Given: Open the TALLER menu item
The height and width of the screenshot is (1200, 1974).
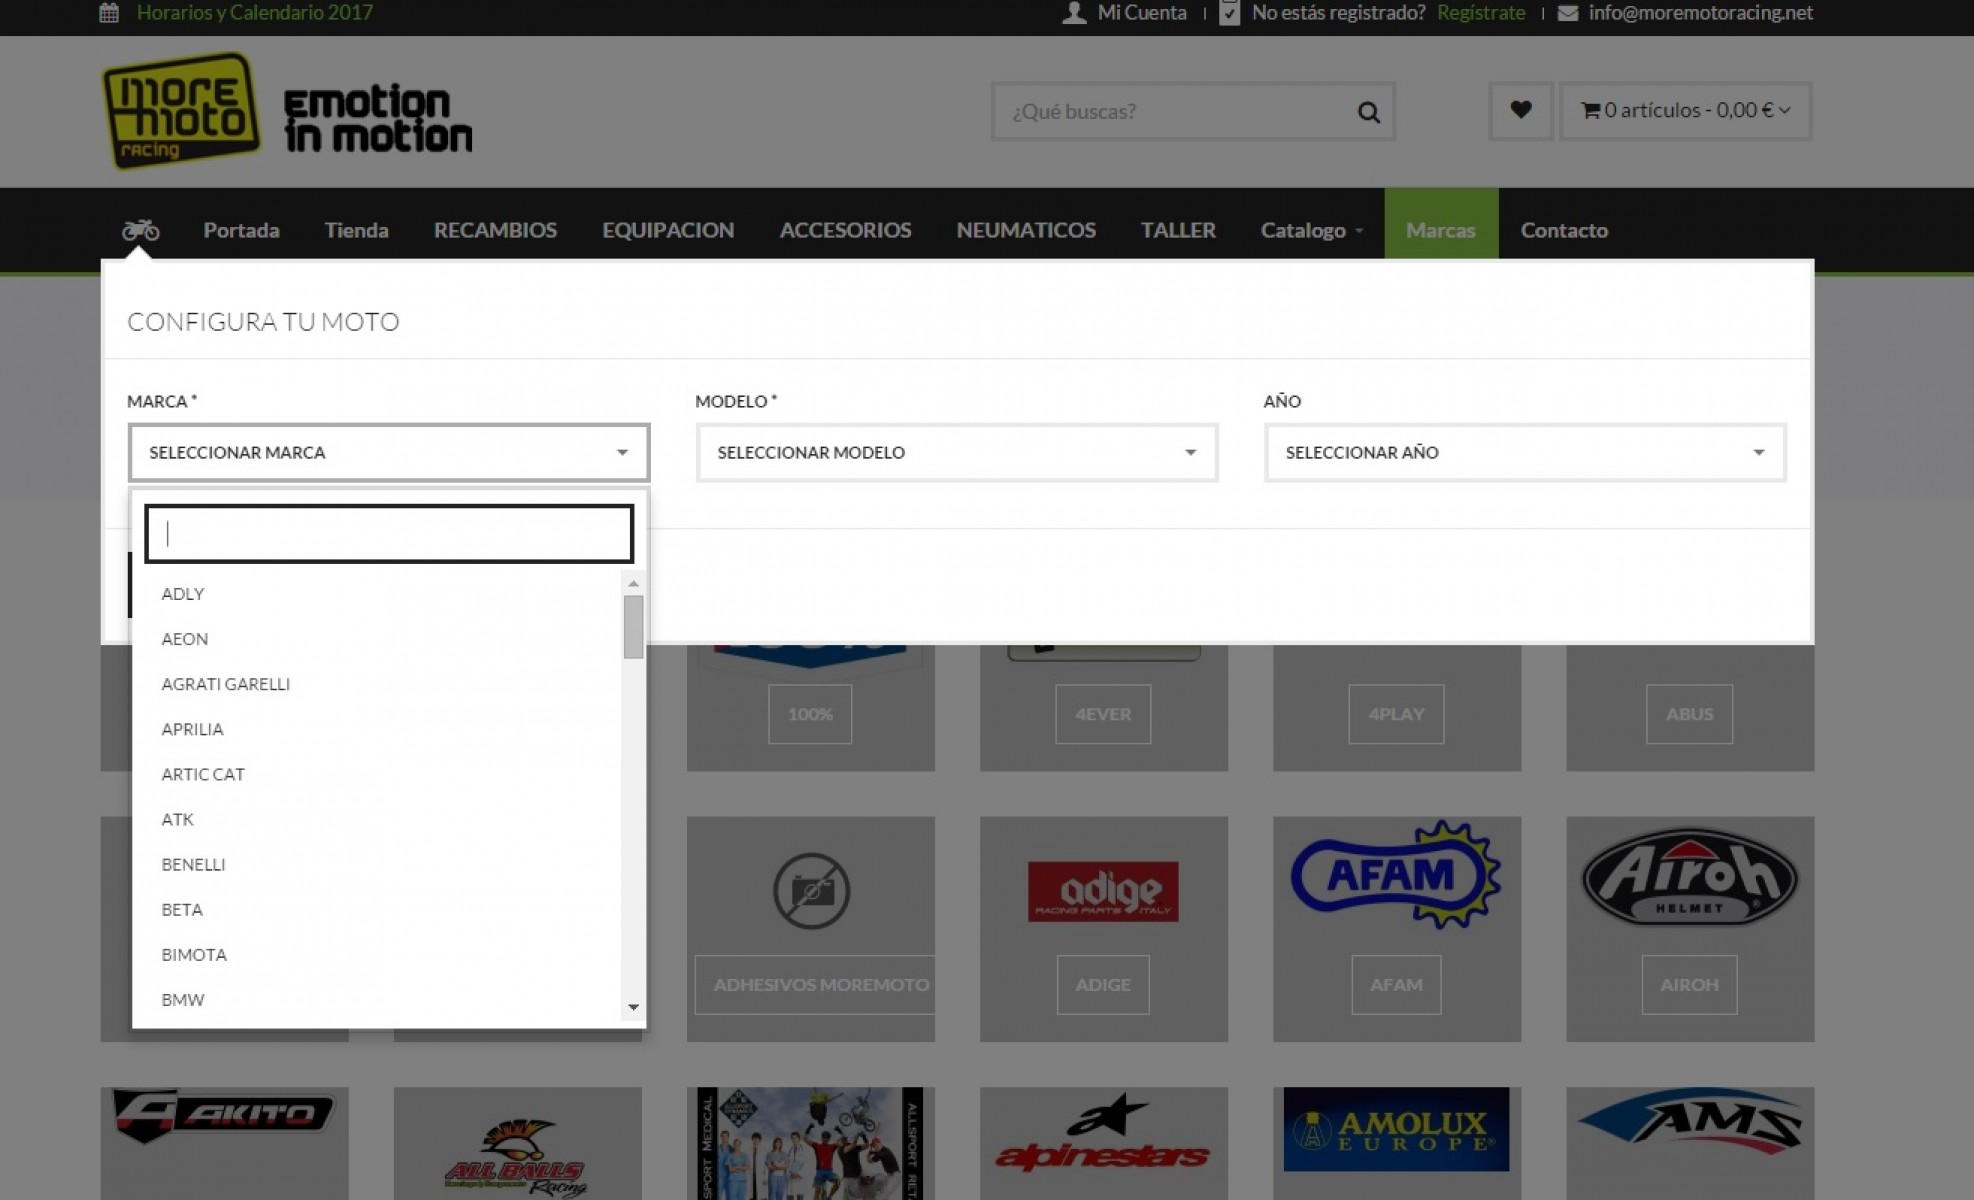Looking at the screenshot, I should pos(1178,230).
